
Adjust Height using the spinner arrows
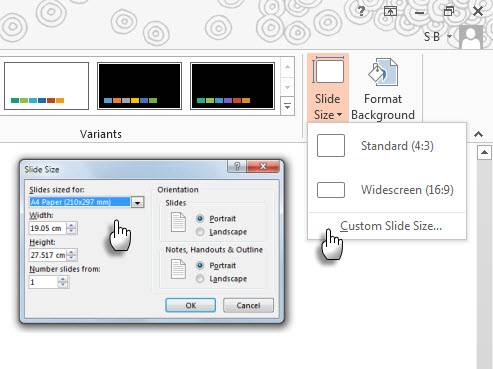[72, 255]
